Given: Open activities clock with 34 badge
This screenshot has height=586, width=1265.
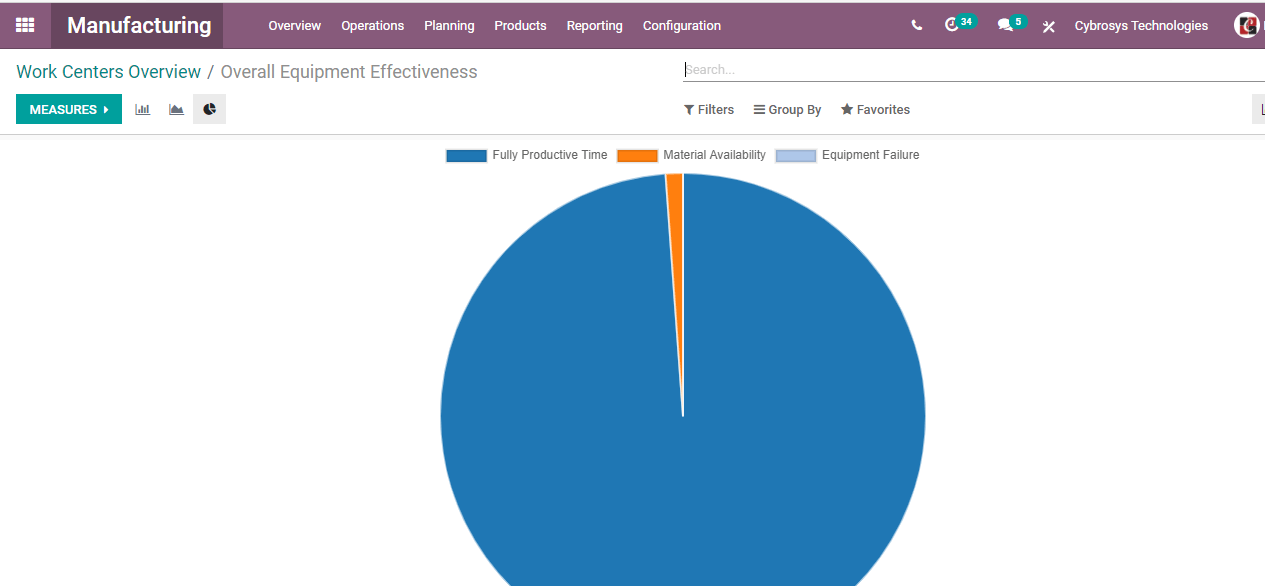Looking at the screenshot, I should pos(959,25).
